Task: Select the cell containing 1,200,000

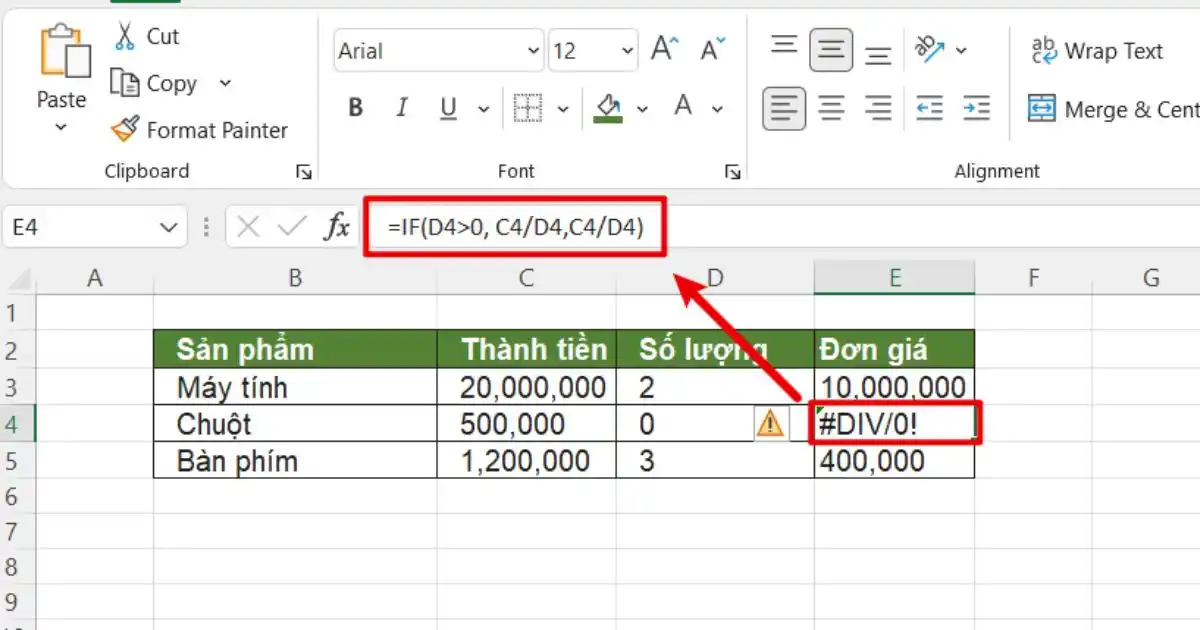Action: point(526,461)
